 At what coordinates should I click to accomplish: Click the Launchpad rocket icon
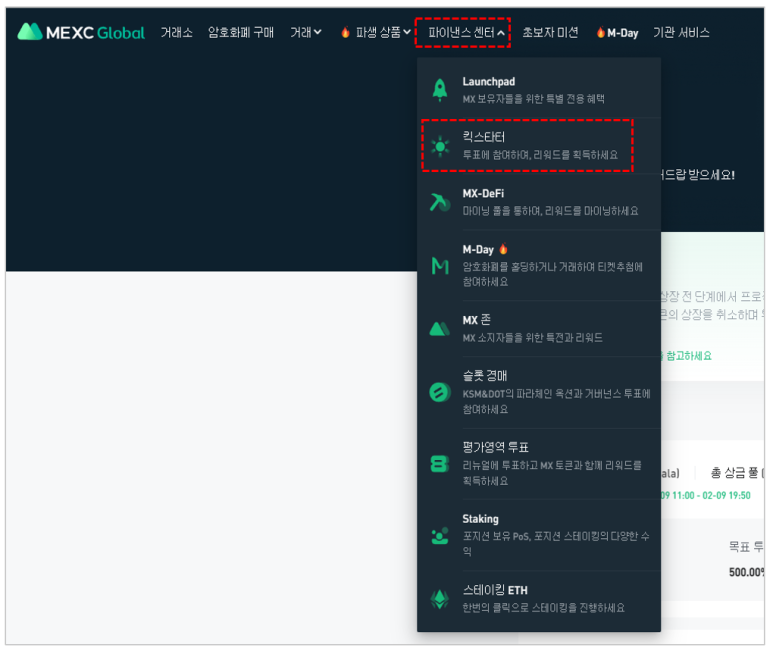tap(440, 90)
